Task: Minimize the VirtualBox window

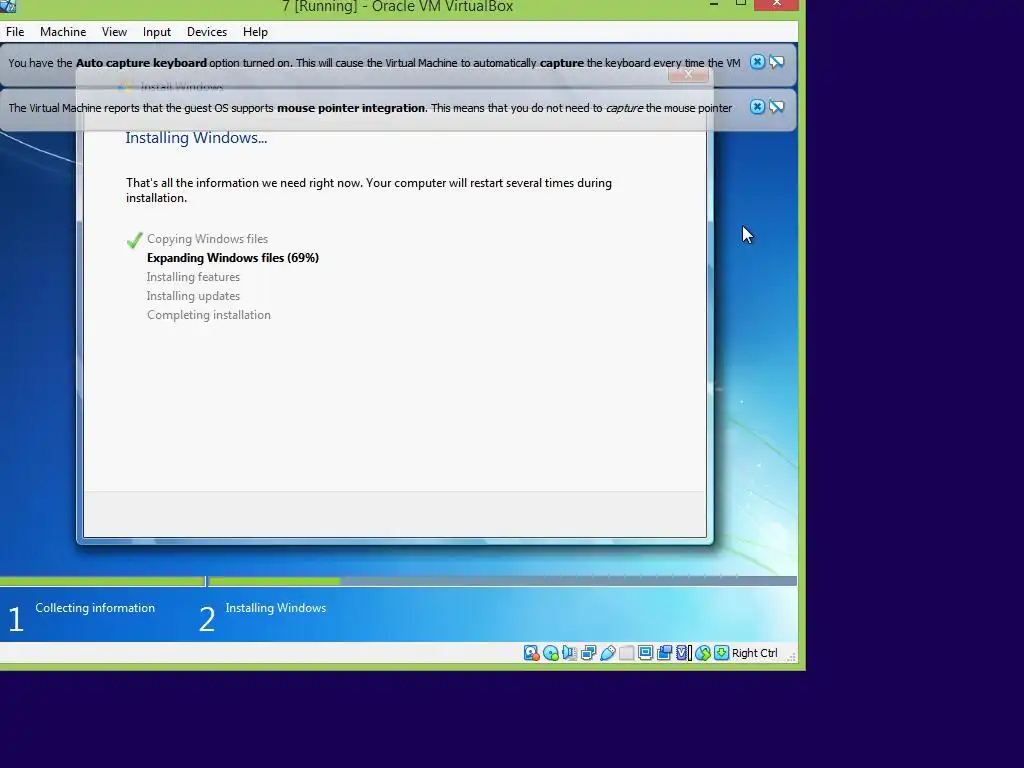Action: pos(714,3)
